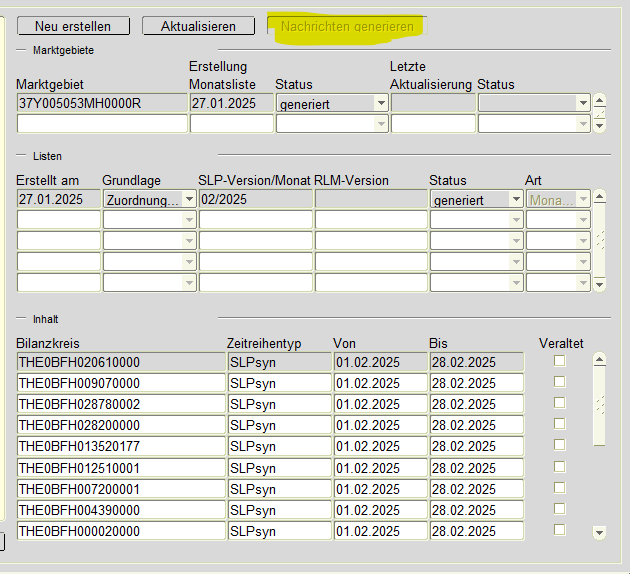This screenshot has height=574, width=630.
Task: Click the Listen section scroll down arrow
Action: point(599,284)
